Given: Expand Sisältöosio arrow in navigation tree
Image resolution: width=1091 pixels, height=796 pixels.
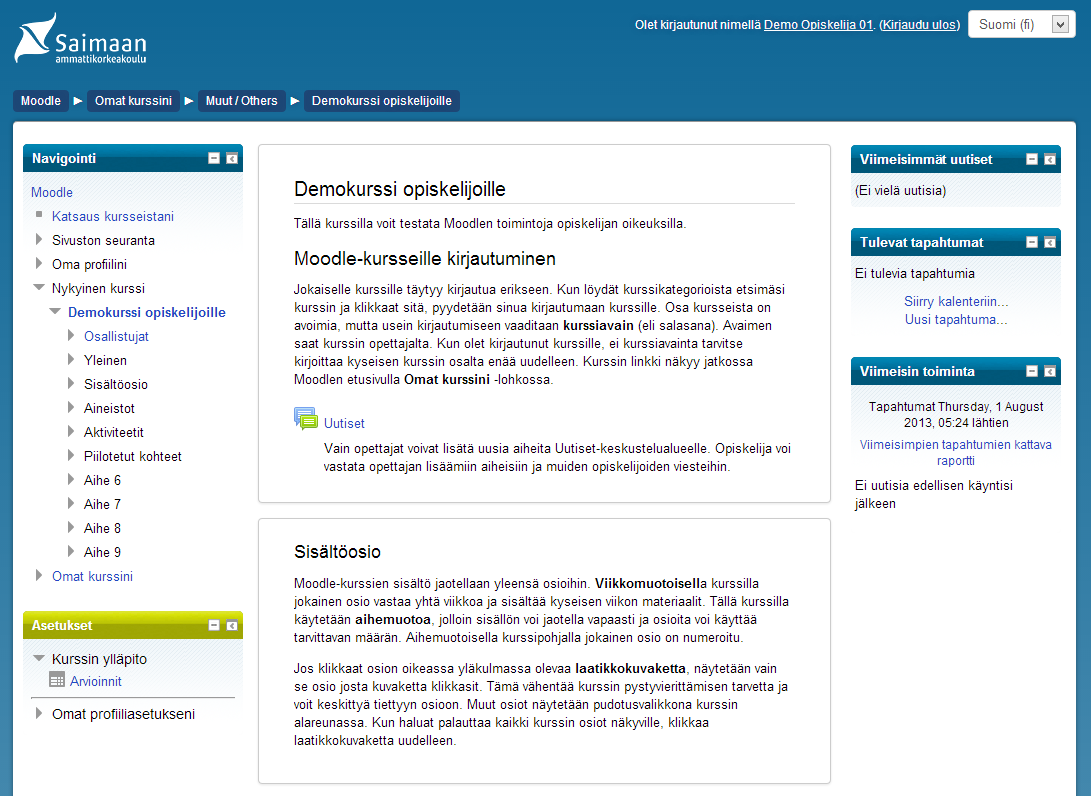Looking at the screenshot, I should pos(71,383).
